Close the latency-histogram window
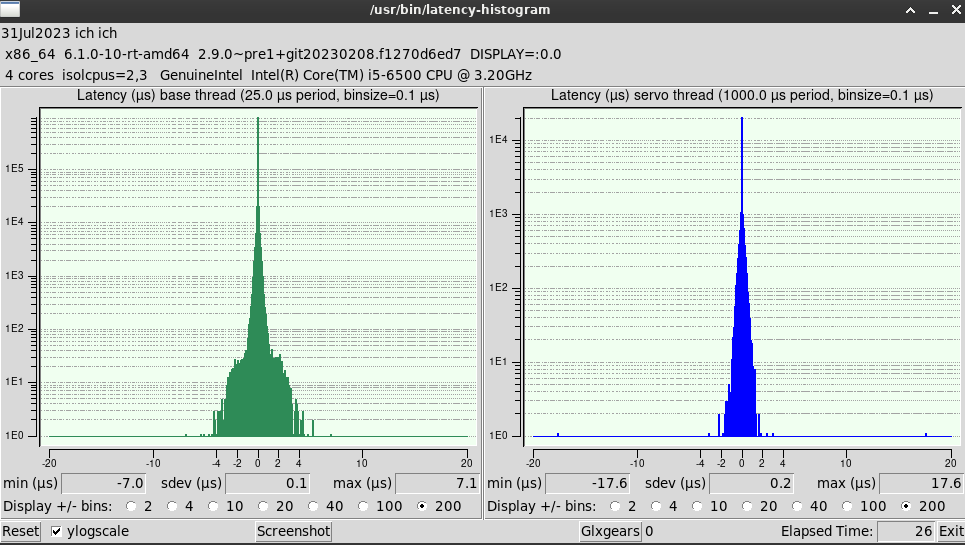Image resolution: width=965 pixels, height=545 pixels. pos(956,10)
